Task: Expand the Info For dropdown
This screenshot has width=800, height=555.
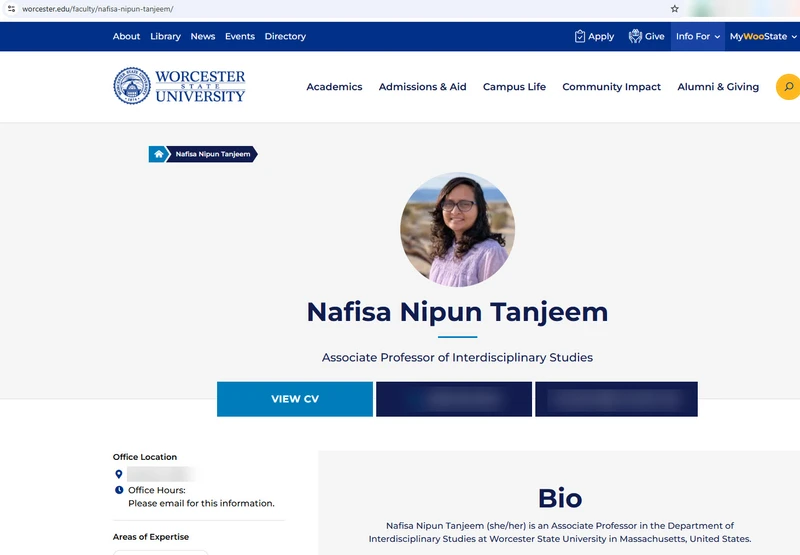Action: pyautogui.click(x=697, y=36)
